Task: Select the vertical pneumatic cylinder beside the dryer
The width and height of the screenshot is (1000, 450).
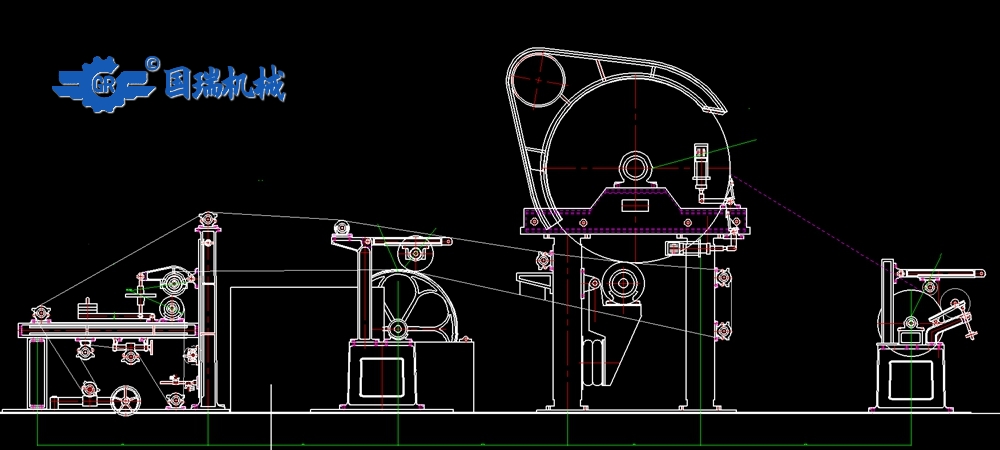Action: click(701, 167)
